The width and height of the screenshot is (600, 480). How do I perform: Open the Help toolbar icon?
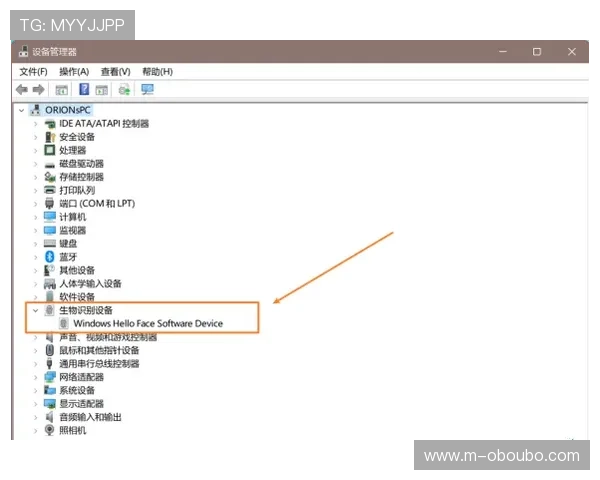(84, 90)
